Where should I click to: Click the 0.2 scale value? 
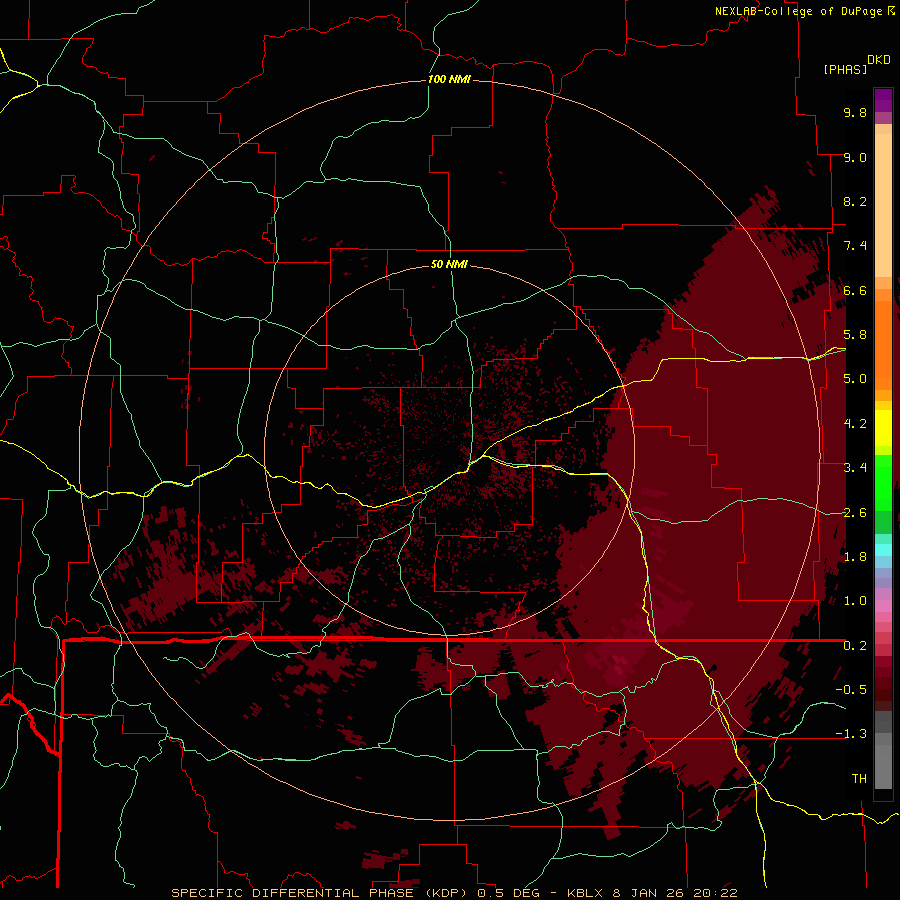point(855,646)
